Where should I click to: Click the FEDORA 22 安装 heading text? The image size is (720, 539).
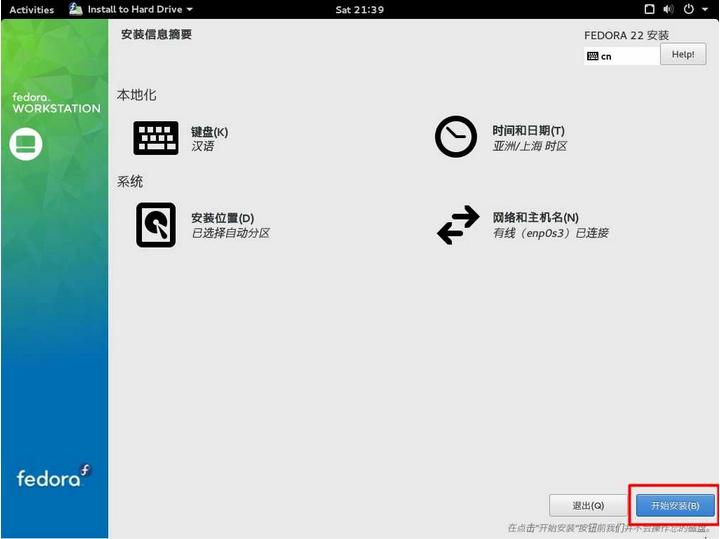click(x=626, y=35)
